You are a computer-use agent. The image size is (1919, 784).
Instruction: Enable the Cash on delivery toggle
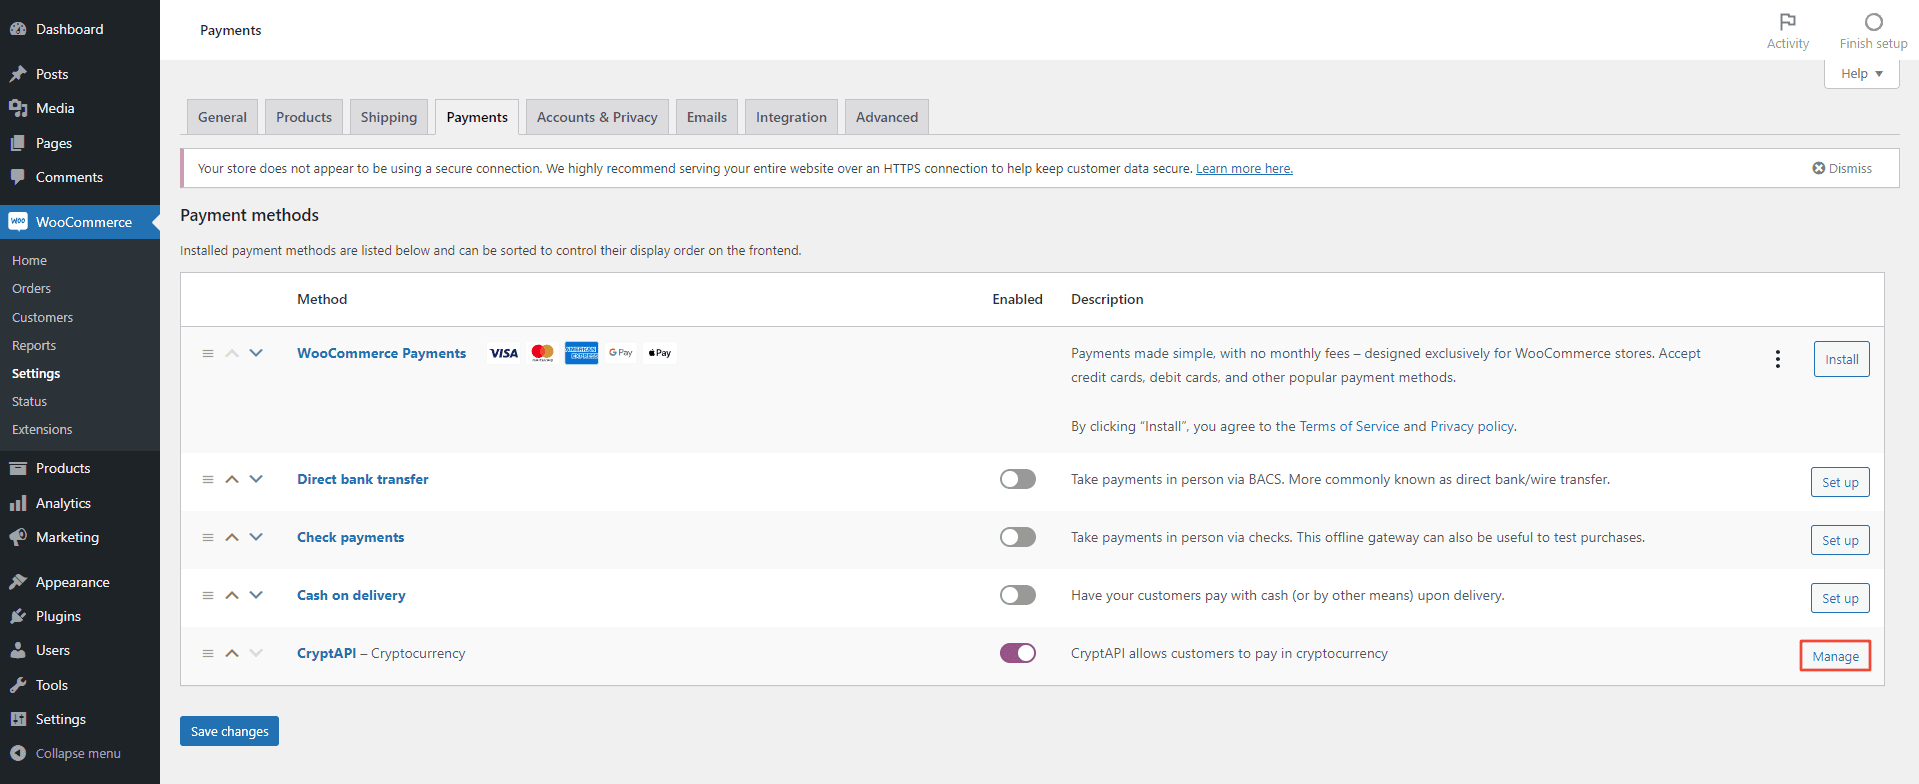pos(1017,595)
